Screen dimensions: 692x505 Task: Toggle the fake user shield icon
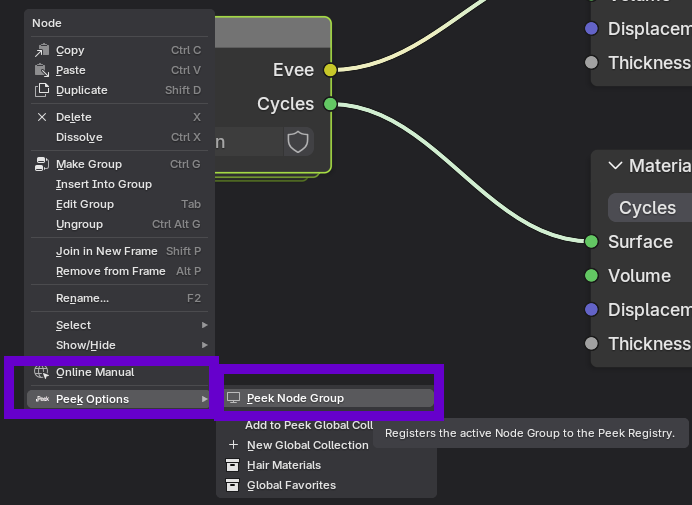pos(298,142)
